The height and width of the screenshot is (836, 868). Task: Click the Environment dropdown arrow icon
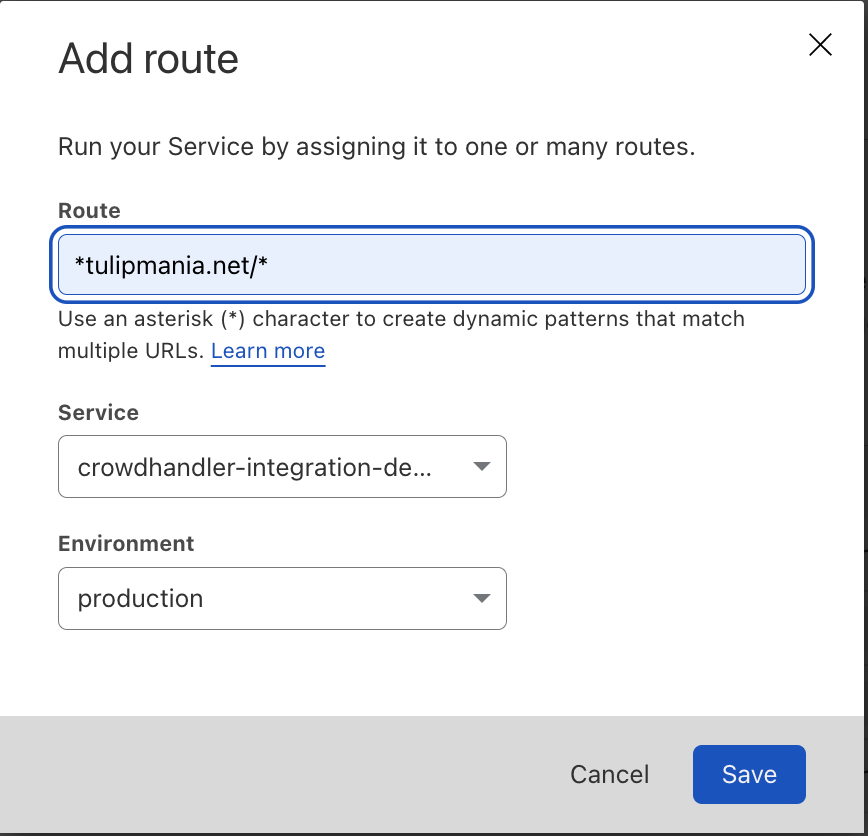tap(482, 598)
